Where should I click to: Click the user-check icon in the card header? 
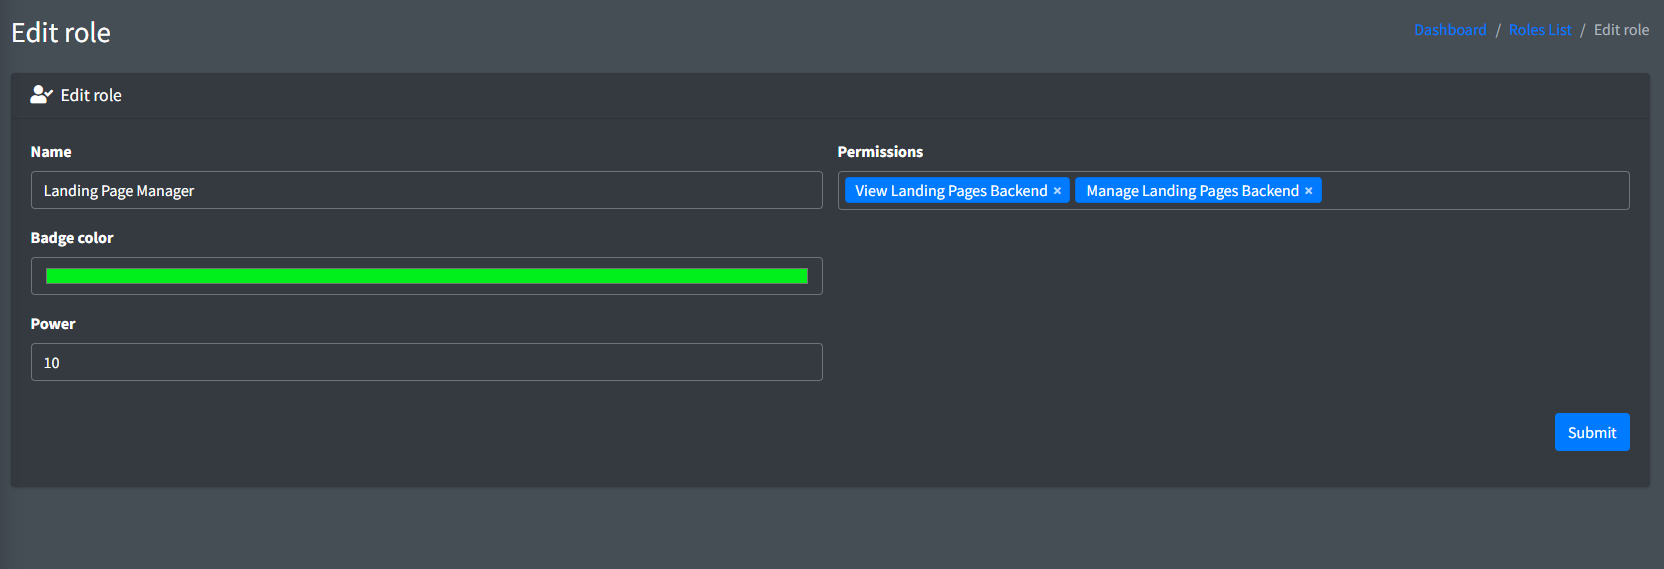(x=41, y=95)
